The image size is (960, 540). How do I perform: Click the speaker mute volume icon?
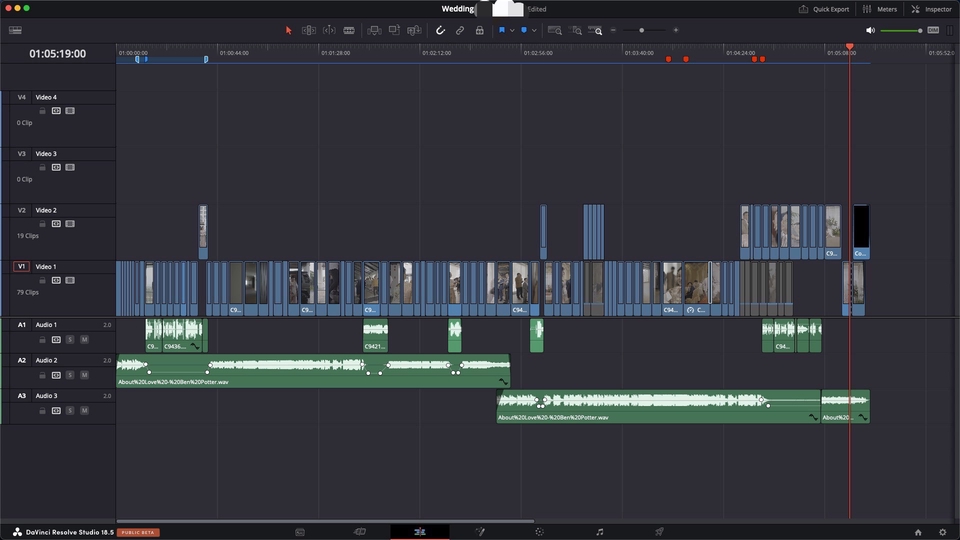870,30
